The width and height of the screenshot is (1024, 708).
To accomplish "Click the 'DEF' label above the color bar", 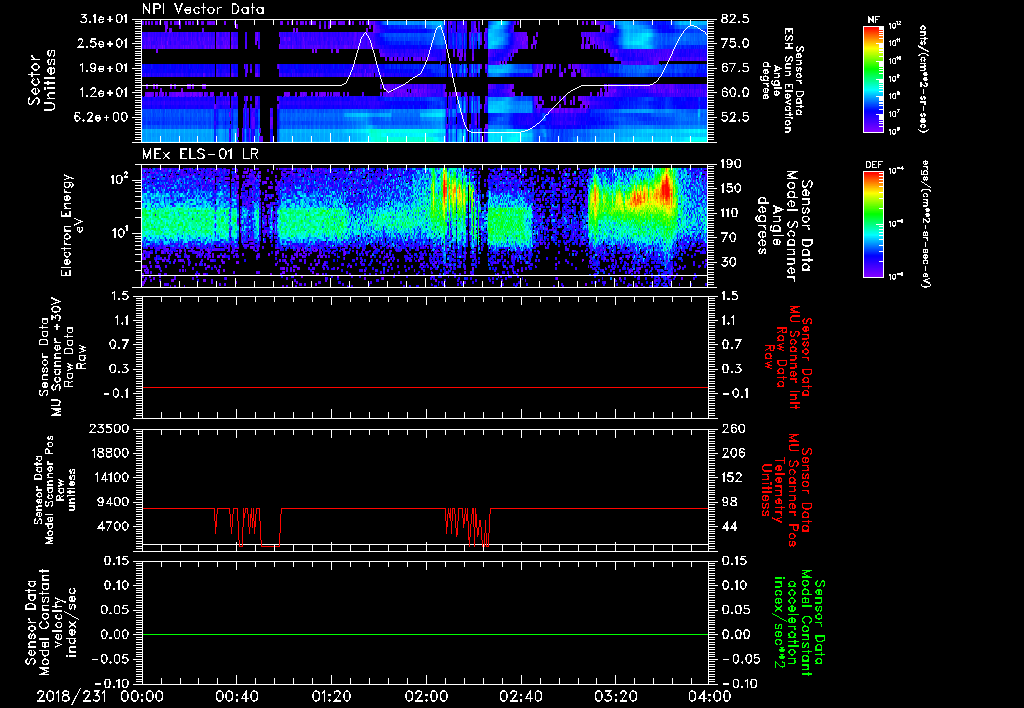I will (874, 165).
